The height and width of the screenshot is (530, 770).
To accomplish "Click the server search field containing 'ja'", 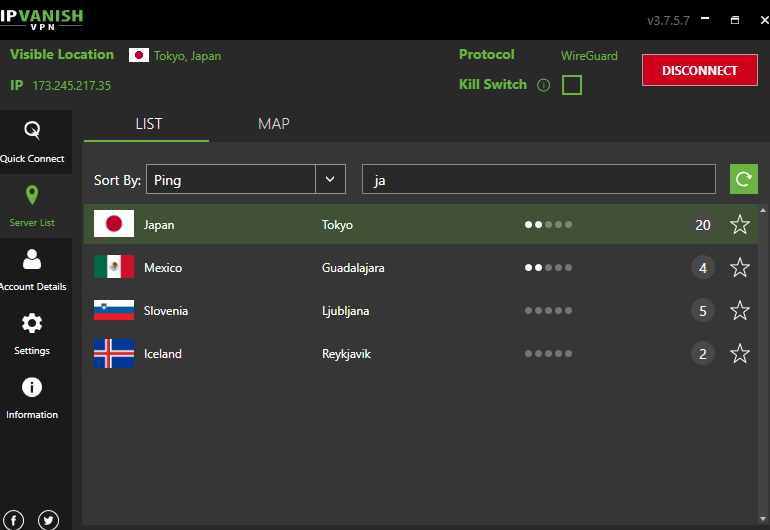I will 539,179.
